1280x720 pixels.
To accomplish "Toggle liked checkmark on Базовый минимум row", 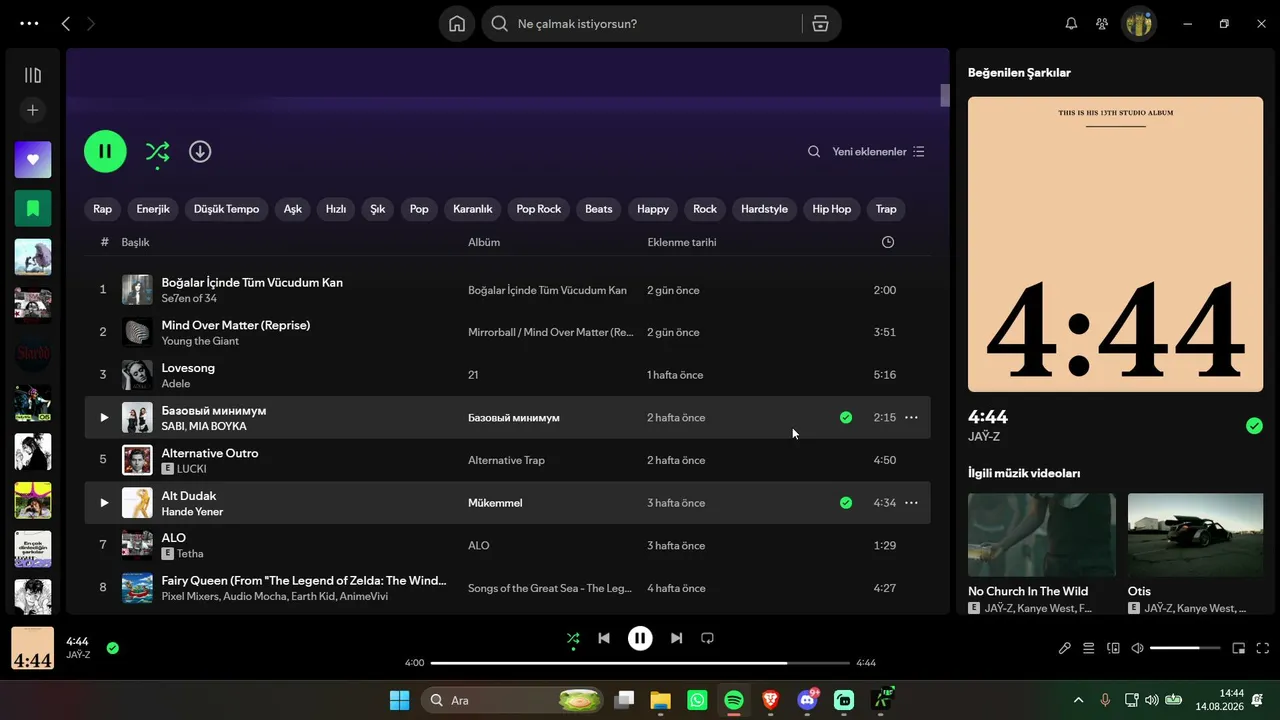I will tap(846, 418).
